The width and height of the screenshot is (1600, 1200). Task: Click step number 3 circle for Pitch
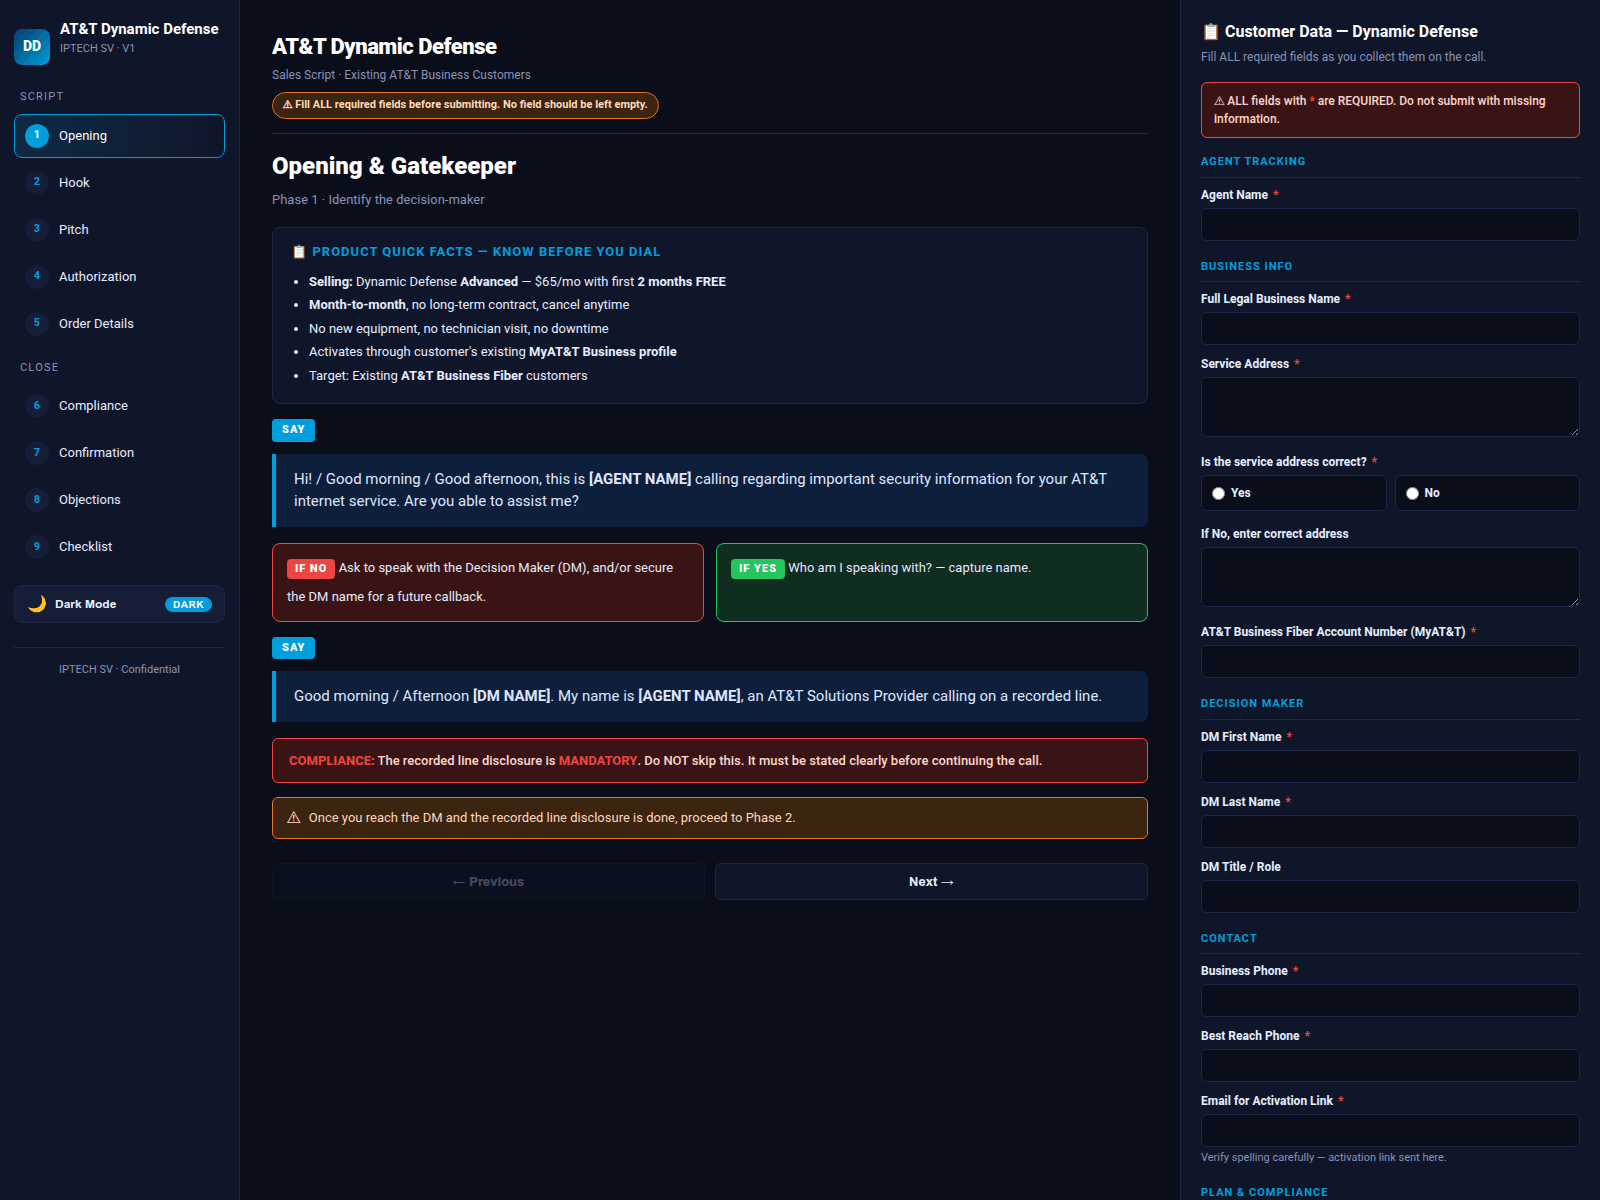(37, 229)
